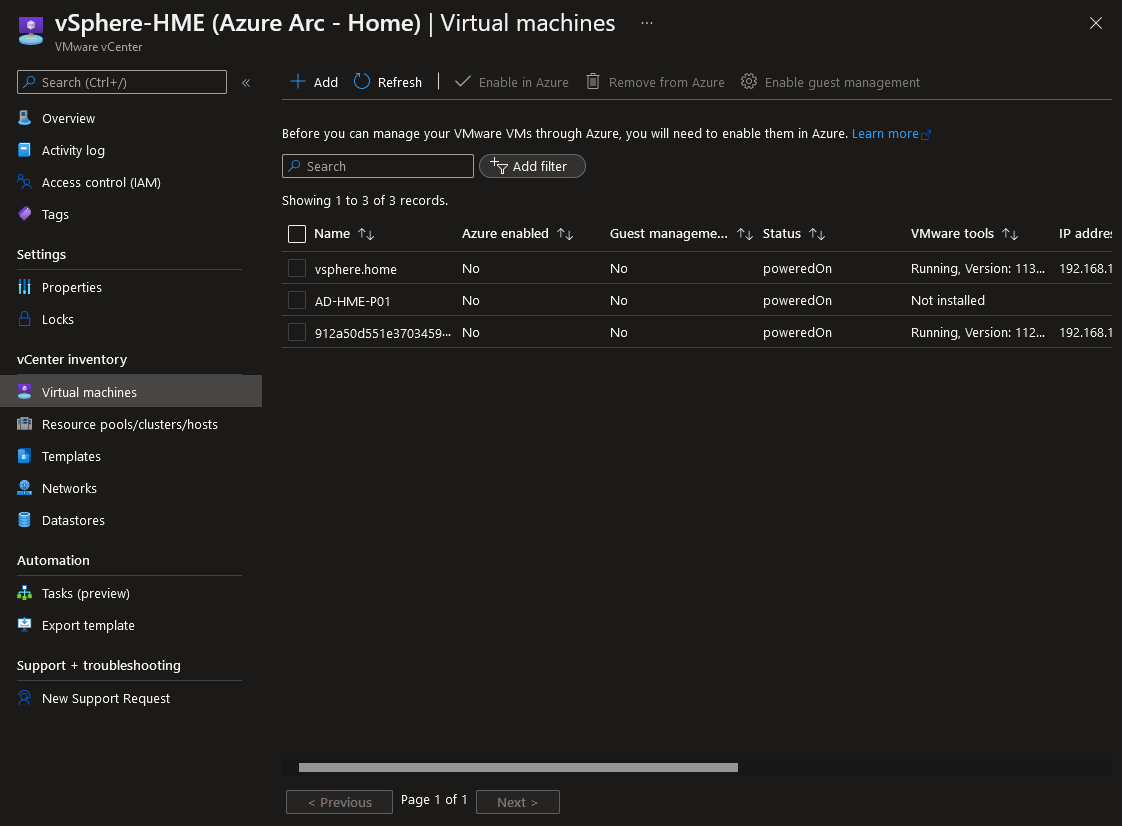Check the vsphere.home row checkbox

(297, 268)
